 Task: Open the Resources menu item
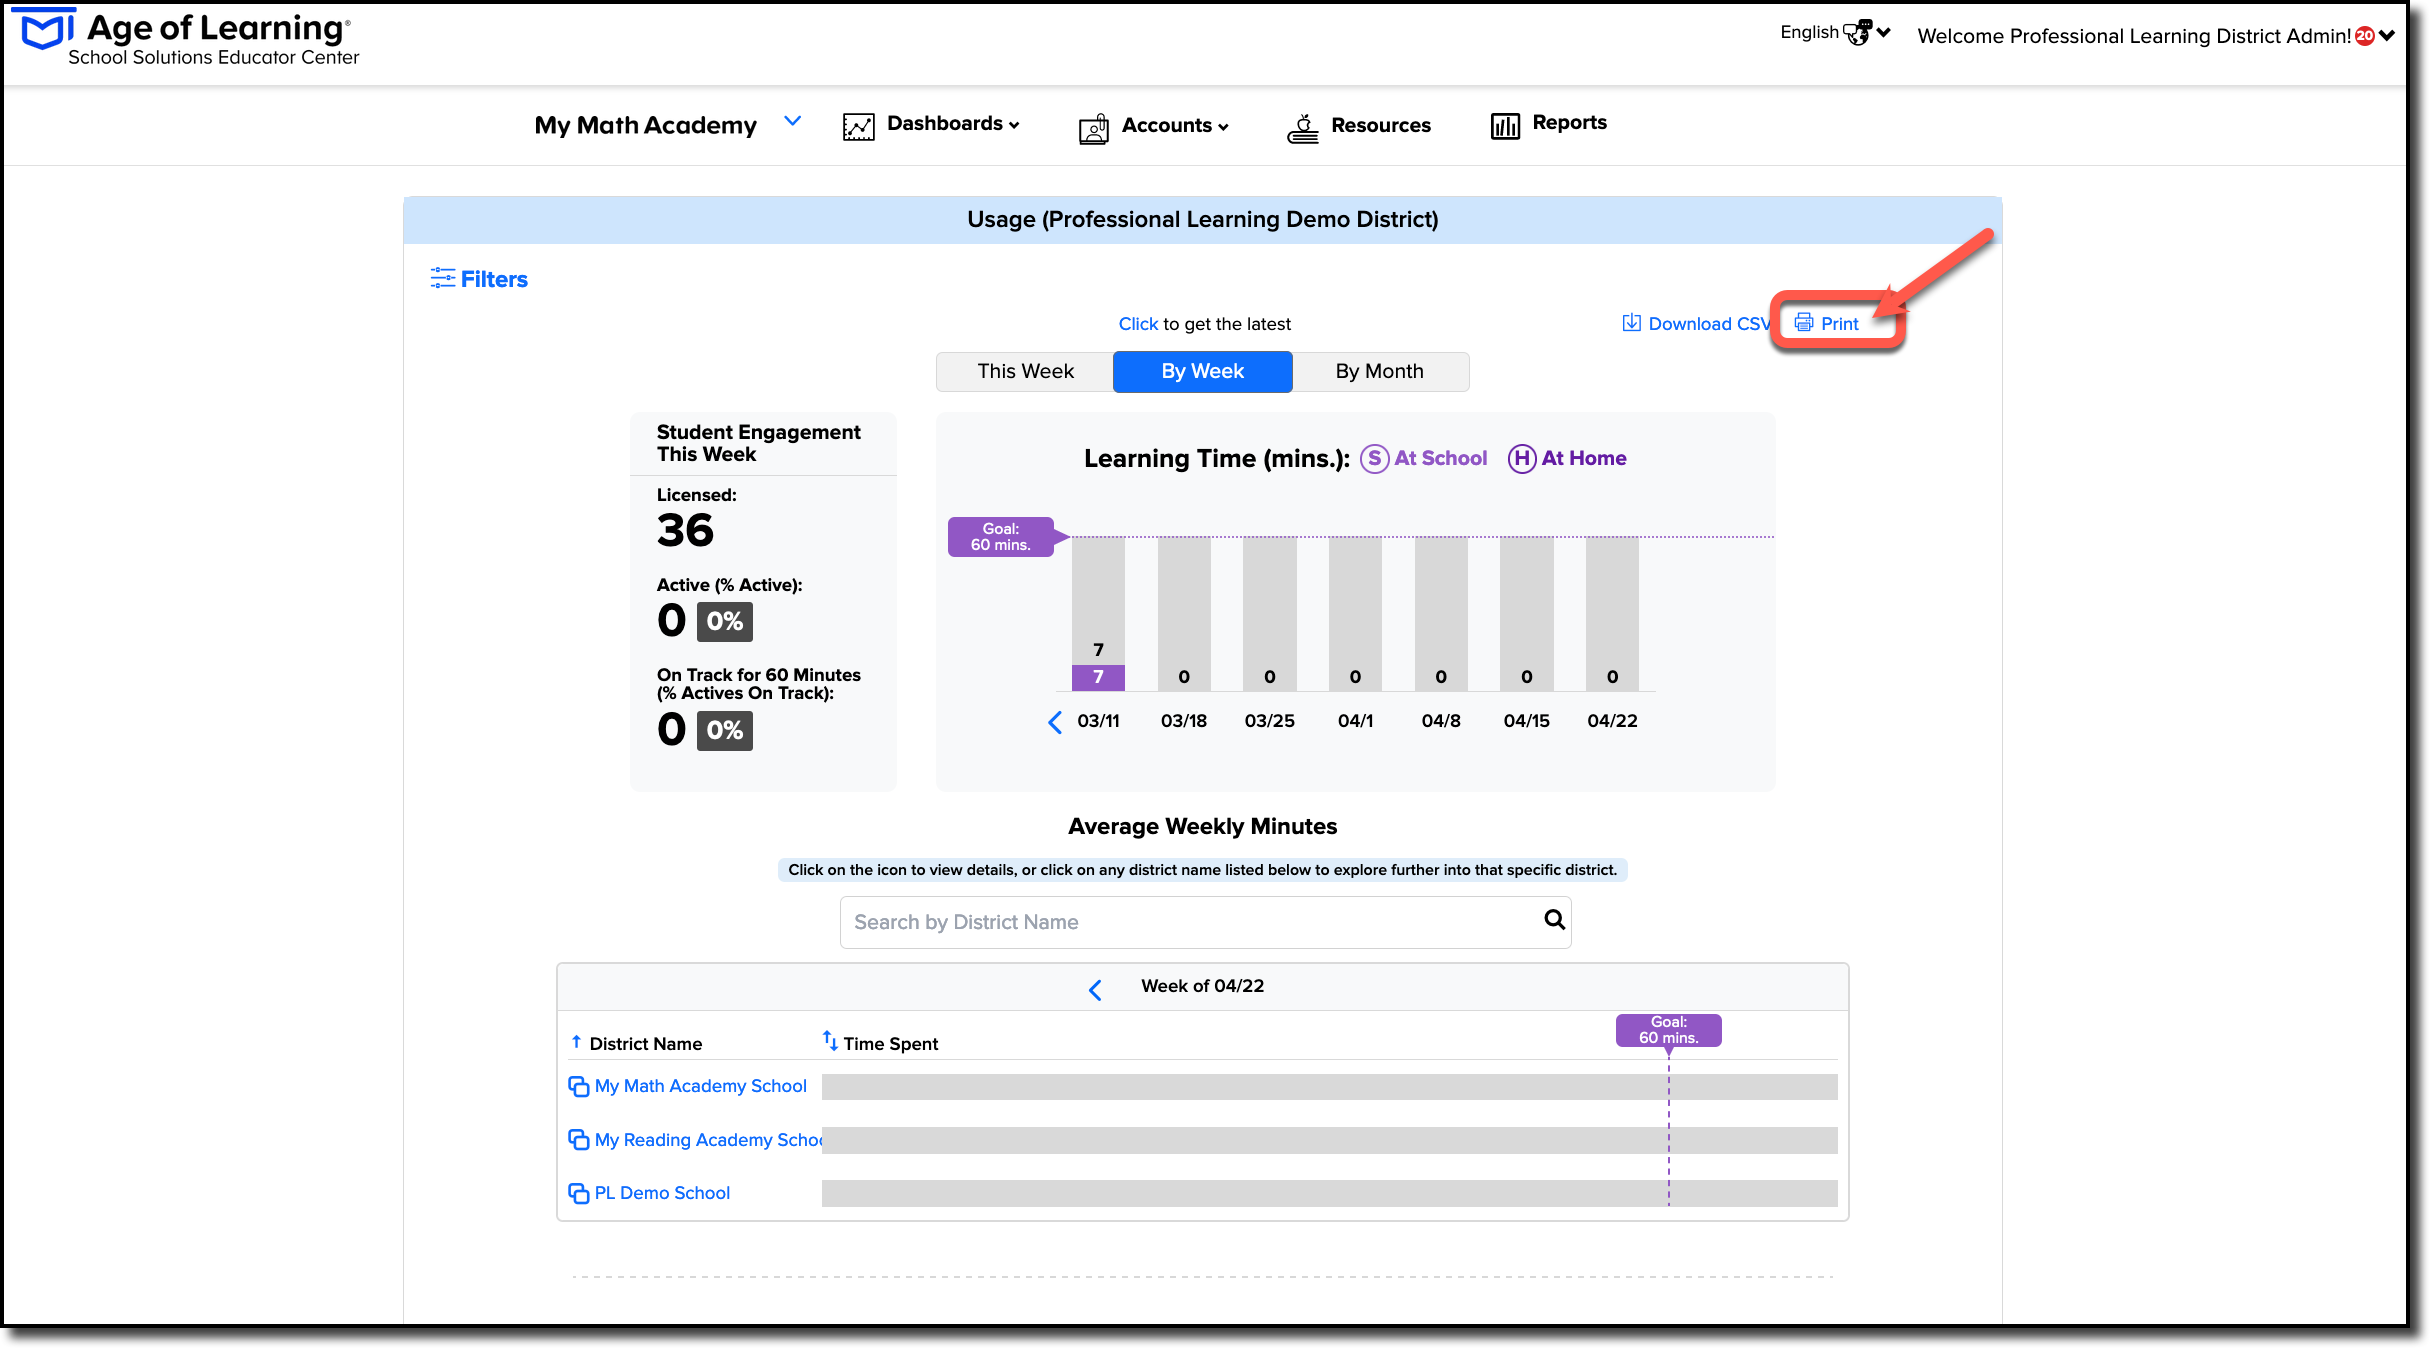click(1381, 126)
